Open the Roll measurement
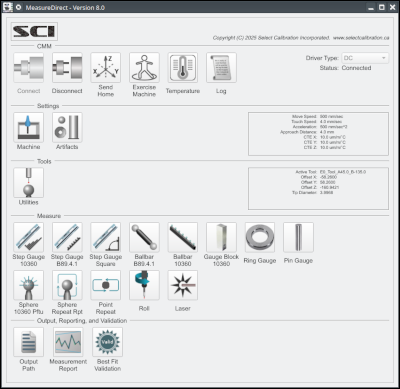This screenshot has width=400, height=389. click(x=144, y=285)
